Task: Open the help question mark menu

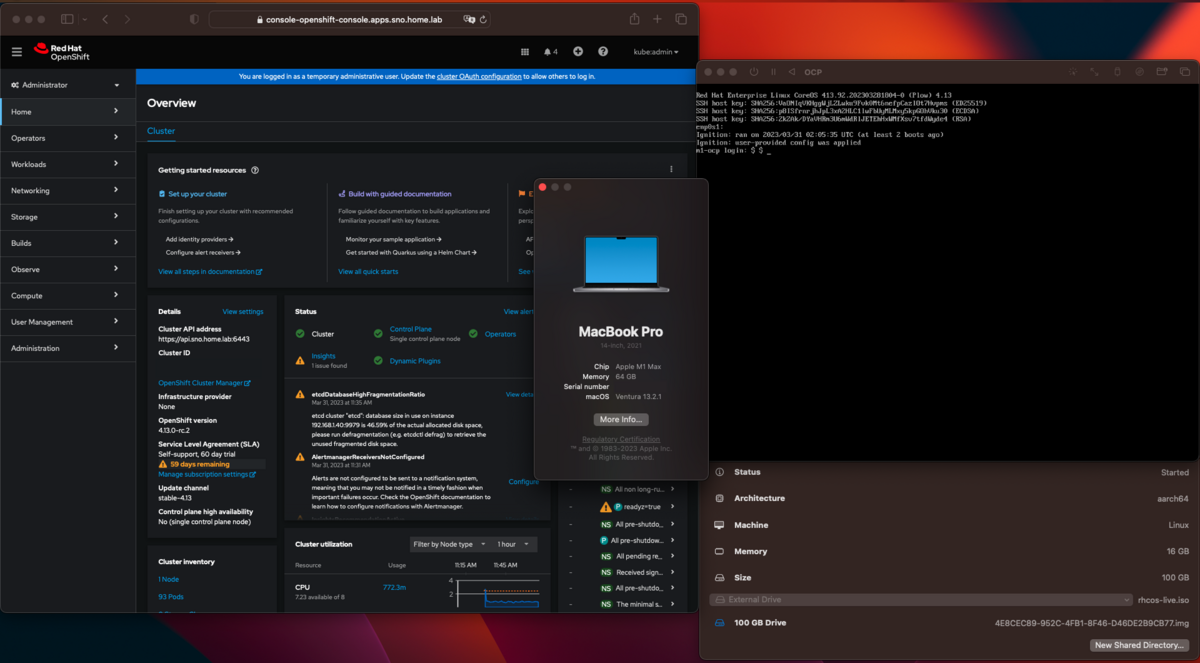Action: (603, 52)
